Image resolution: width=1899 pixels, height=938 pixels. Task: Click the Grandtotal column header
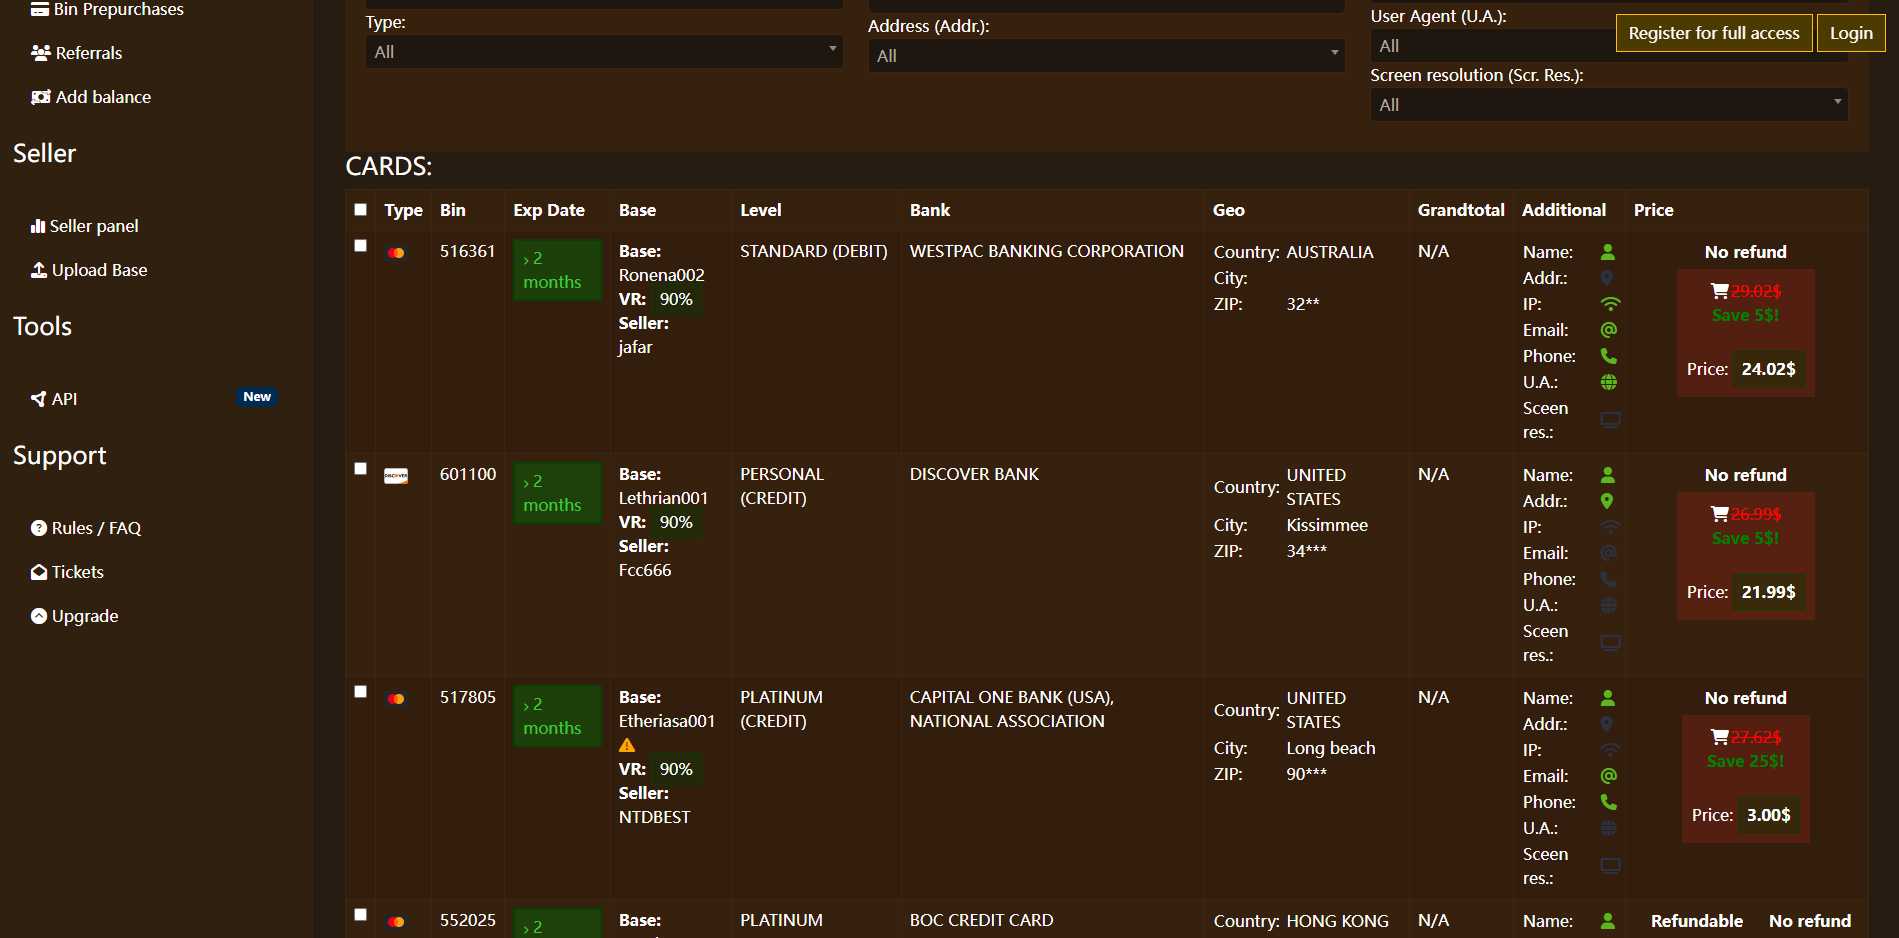1461,210
